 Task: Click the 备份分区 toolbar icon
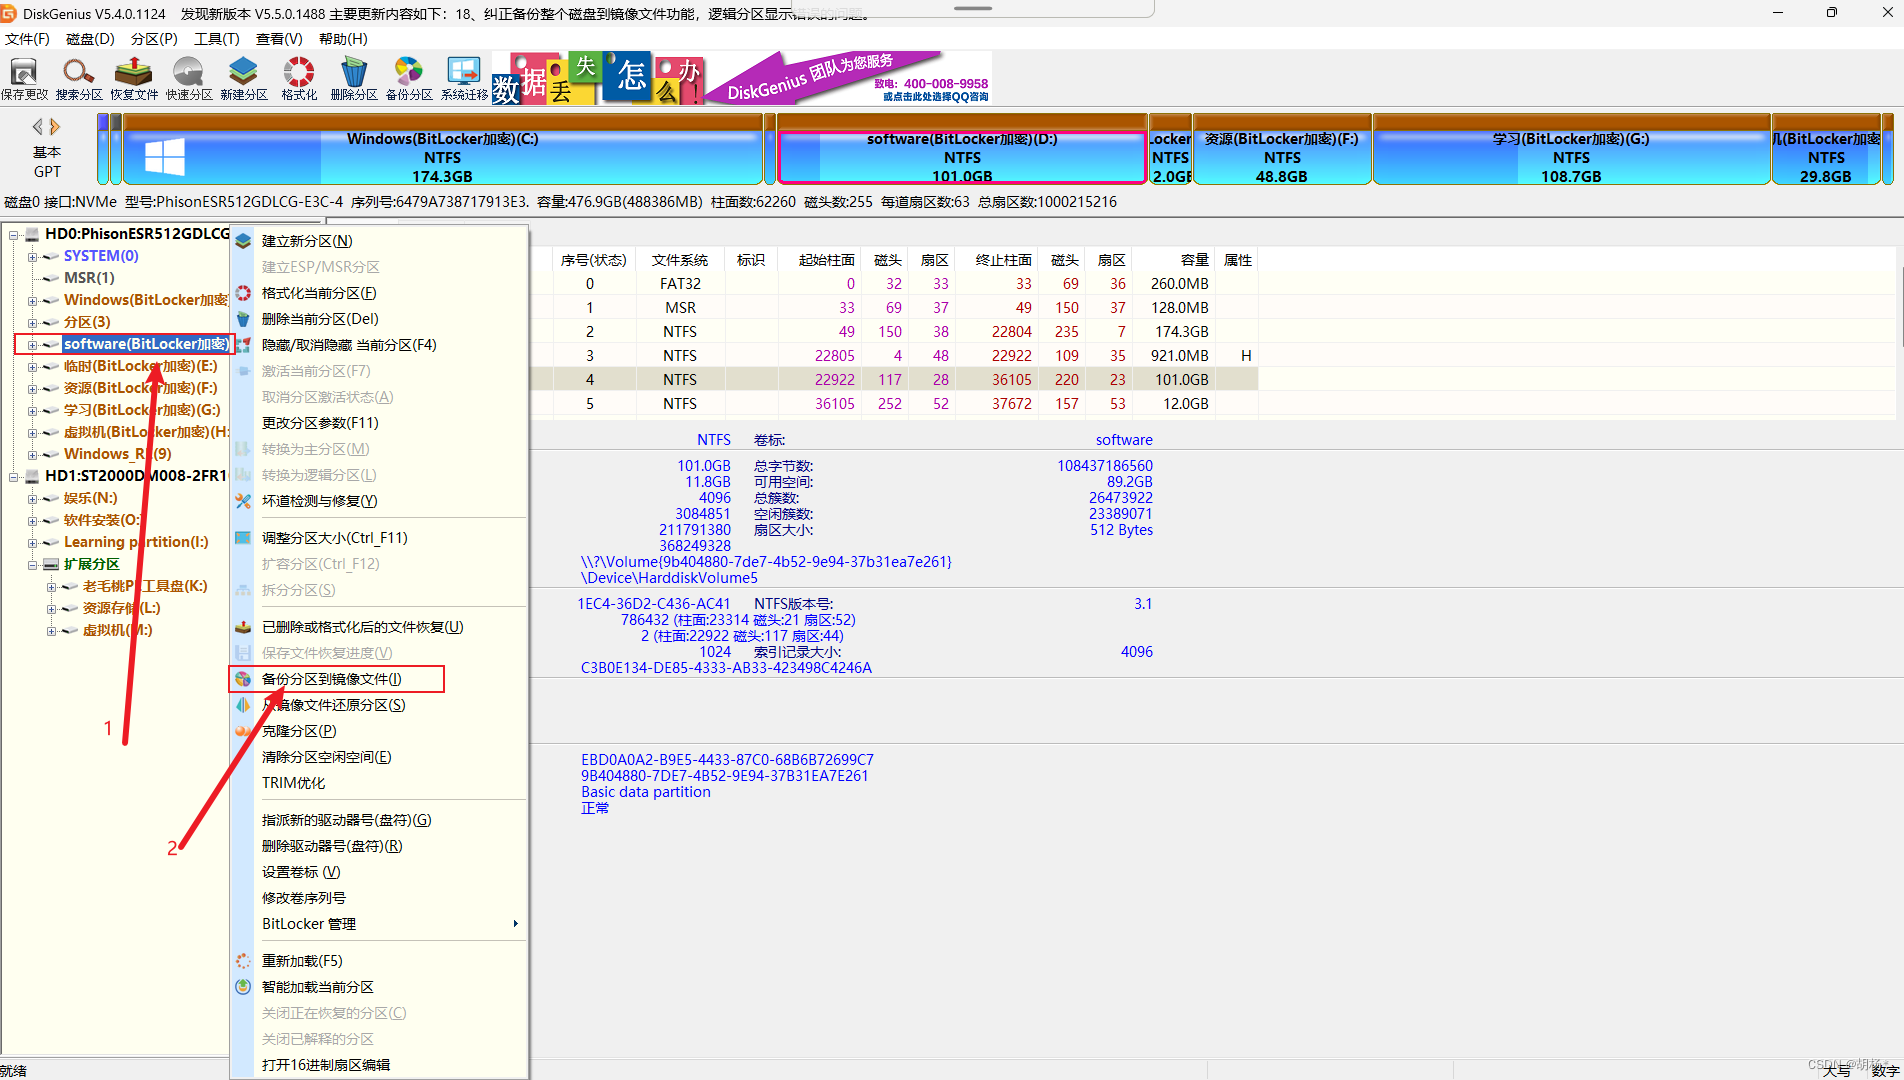coord(409,78)
